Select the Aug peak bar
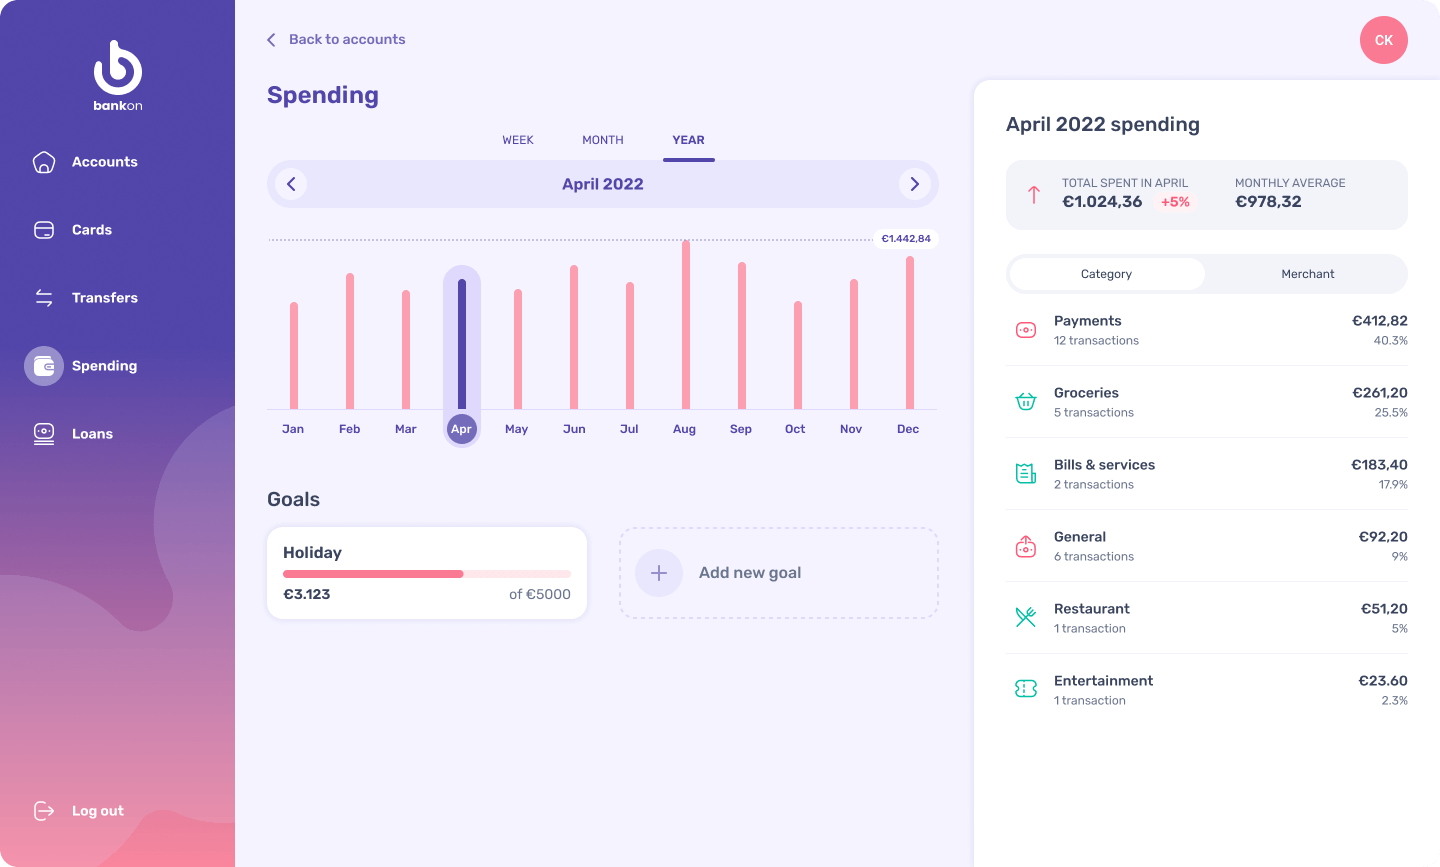Viewport: 1440px width, 867px height. tap(686, 325)
